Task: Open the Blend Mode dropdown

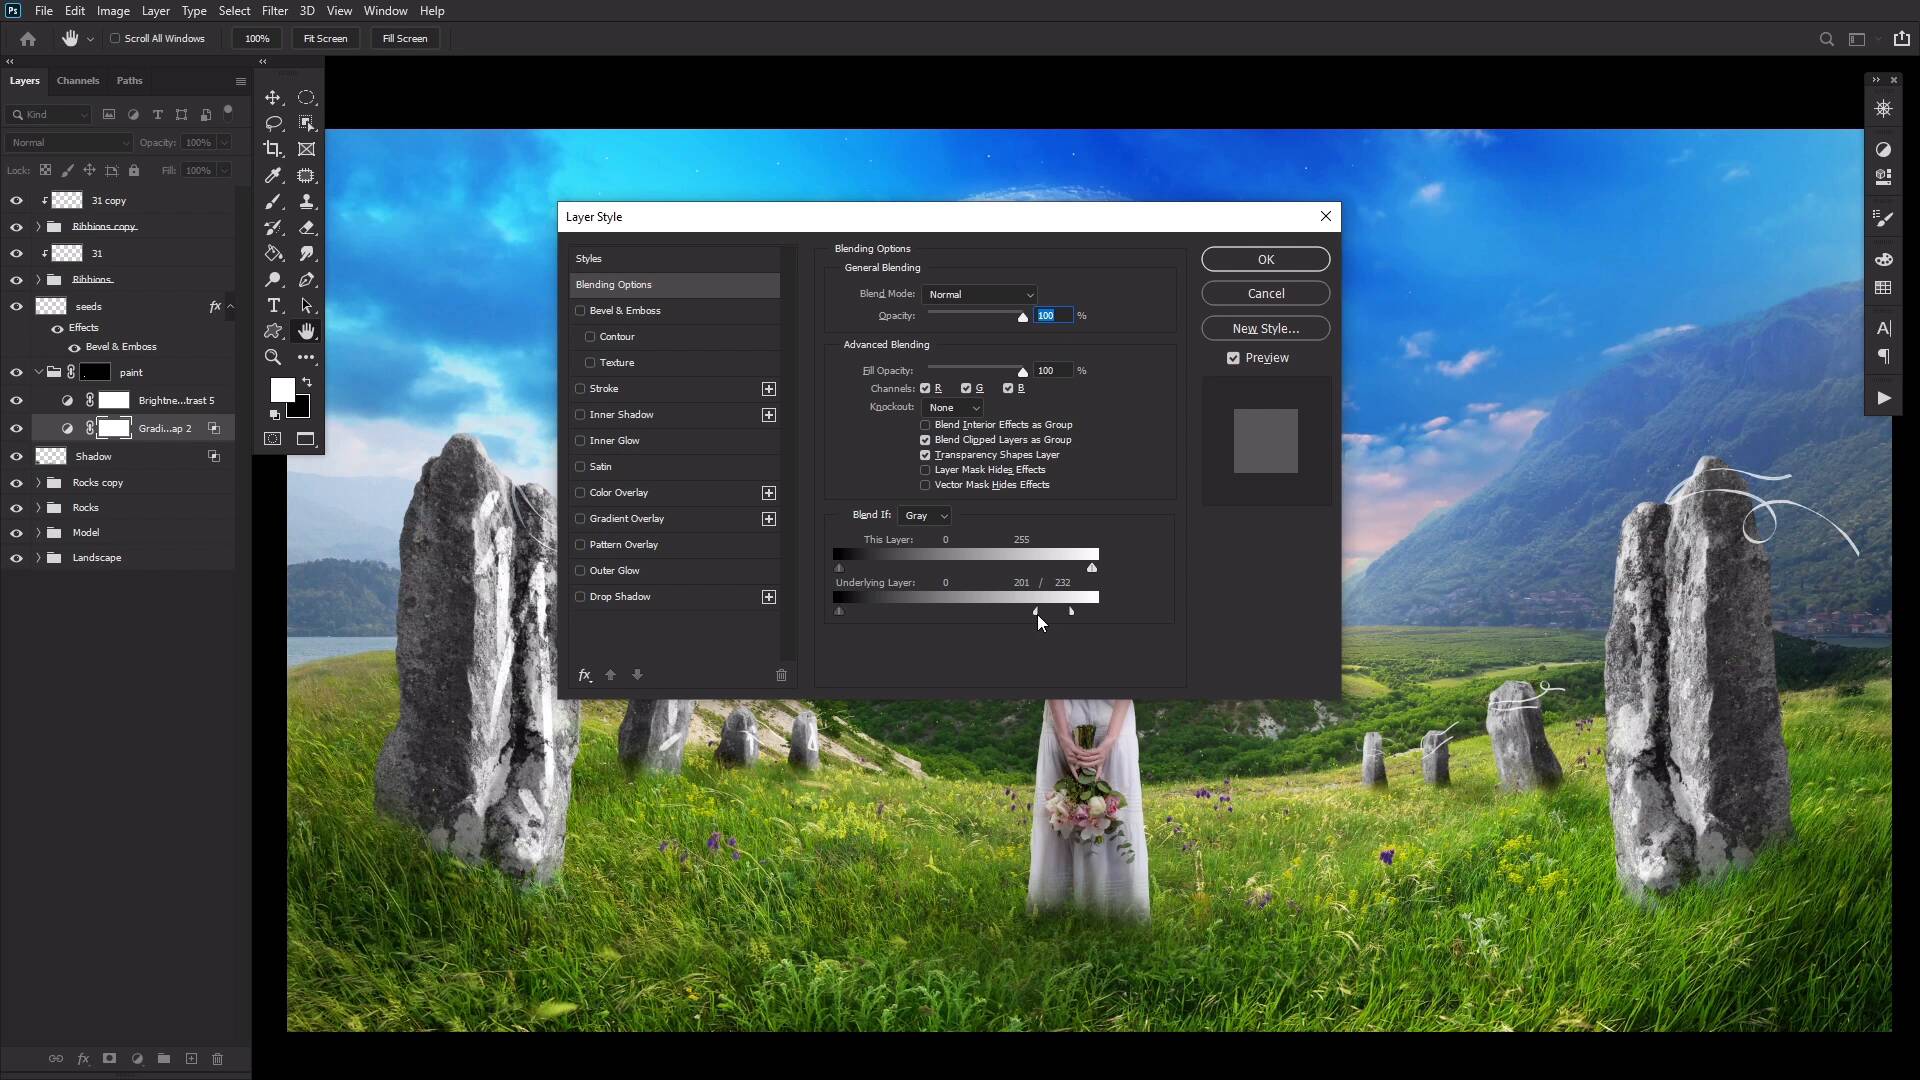Action: (980, 294)
